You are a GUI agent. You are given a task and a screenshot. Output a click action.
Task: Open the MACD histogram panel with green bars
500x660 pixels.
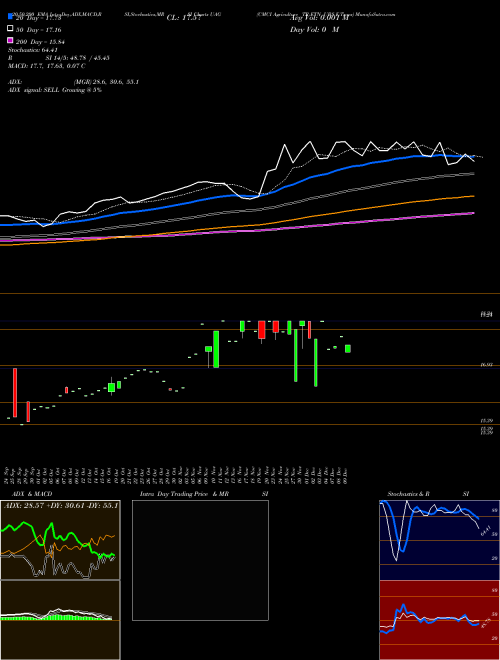point(60,620)
